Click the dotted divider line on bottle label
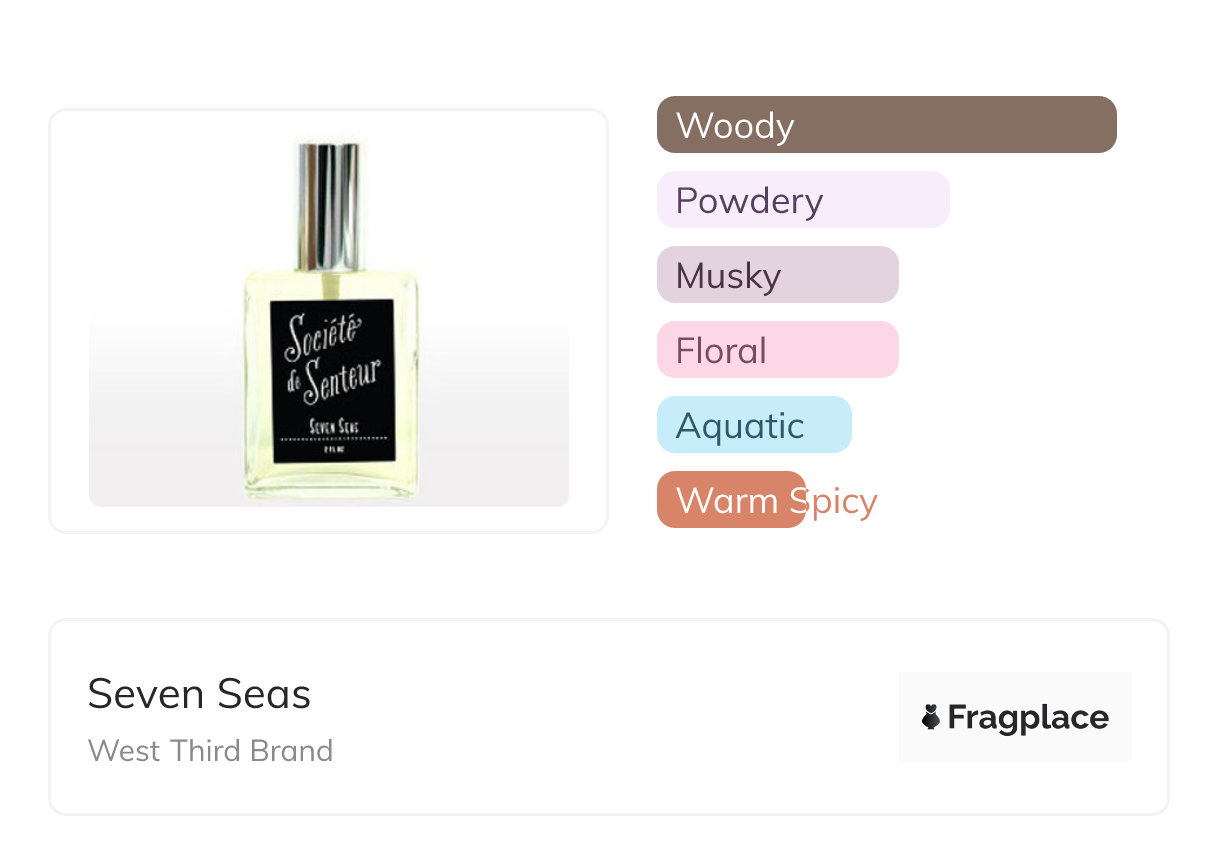The height and width of the screenshot is (864, 1218). pyautogui.click(x=335, y=439)
